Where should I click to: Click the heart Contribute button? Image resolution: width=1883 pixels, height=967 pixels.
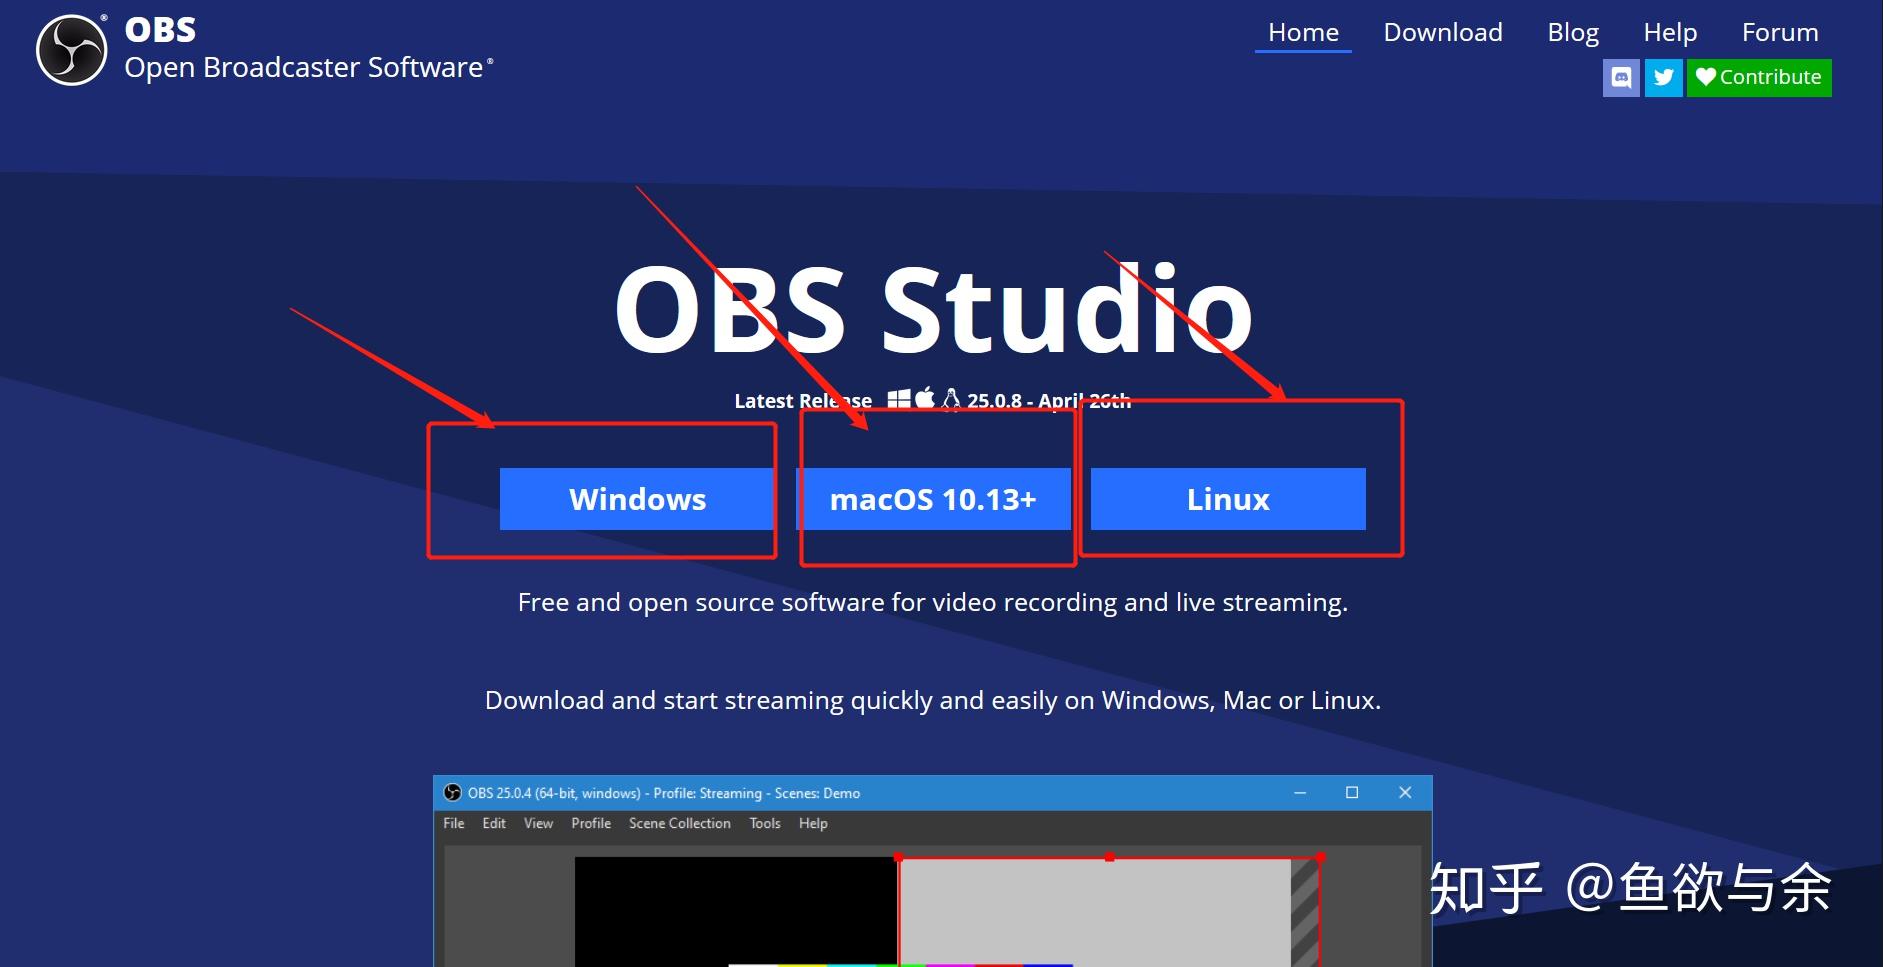coord(1759,77)
